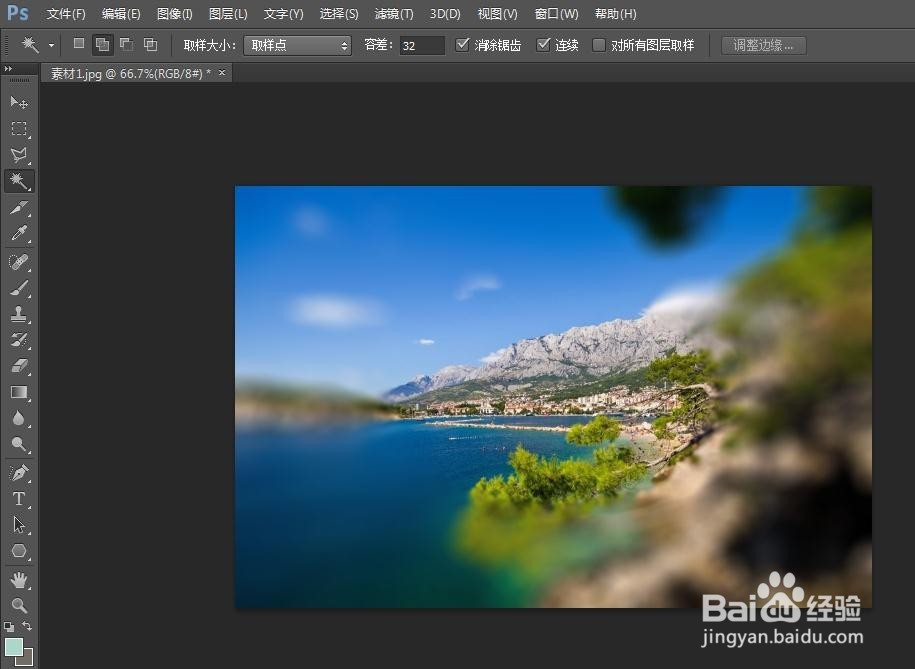Click the Photoshop Ps logo
This screenshot has height=669, width=915.
click(x=18, y=13)
